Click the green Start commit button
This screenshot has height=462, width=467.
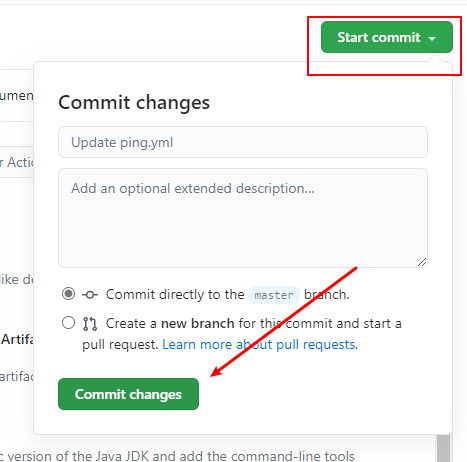pos(387,37)
